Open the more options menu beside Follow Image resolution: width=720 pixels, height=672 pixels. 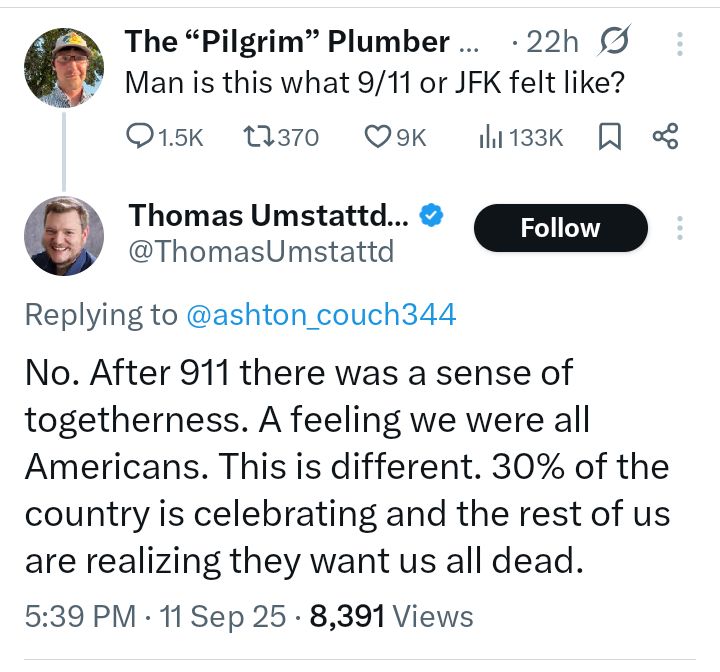[x=680, y=227]
